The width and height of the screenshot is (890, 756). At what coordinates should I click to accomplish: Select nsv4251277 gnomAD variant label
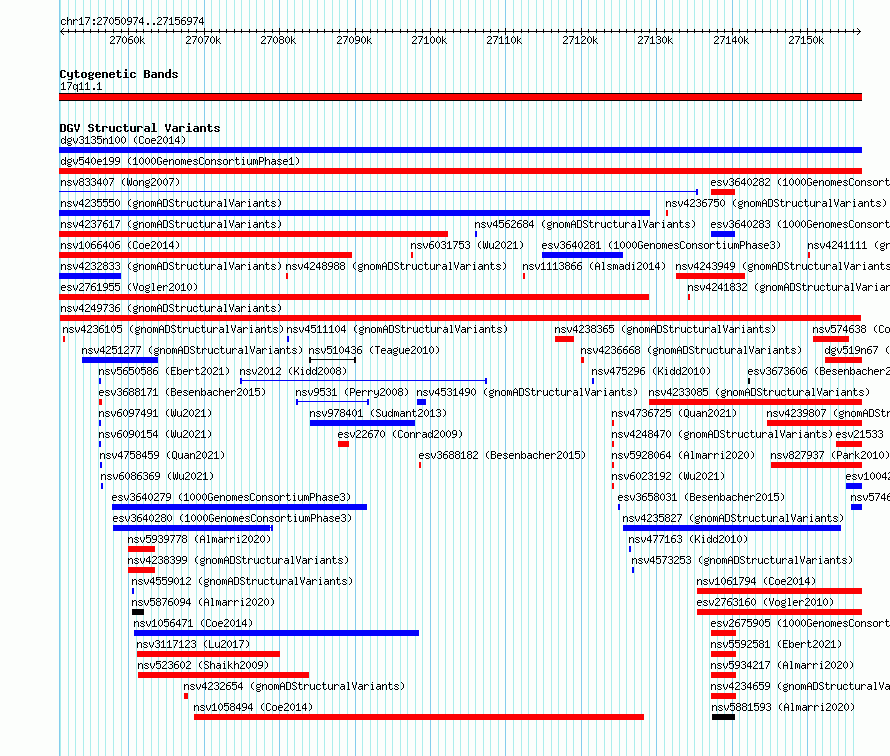192,350
